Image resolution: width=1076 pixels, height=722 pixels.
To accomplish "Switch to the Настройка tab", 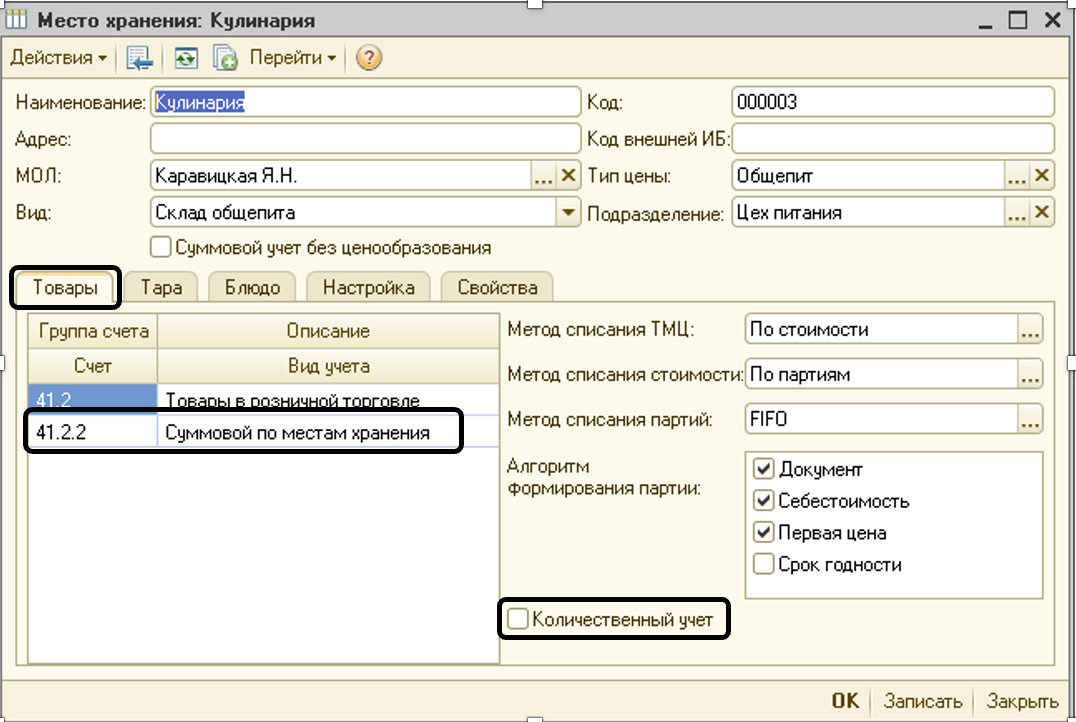I will pyautogui.click(x=368, y=288).
